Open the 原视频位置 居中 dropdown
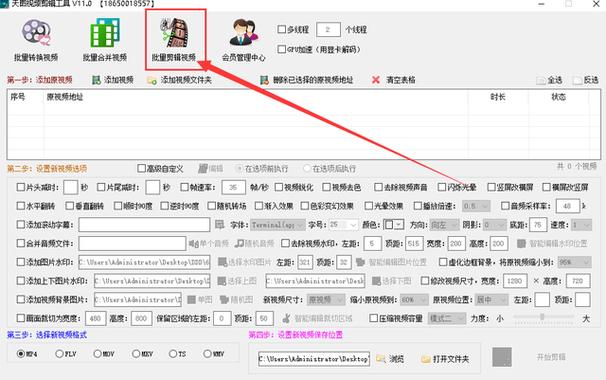 491,300
